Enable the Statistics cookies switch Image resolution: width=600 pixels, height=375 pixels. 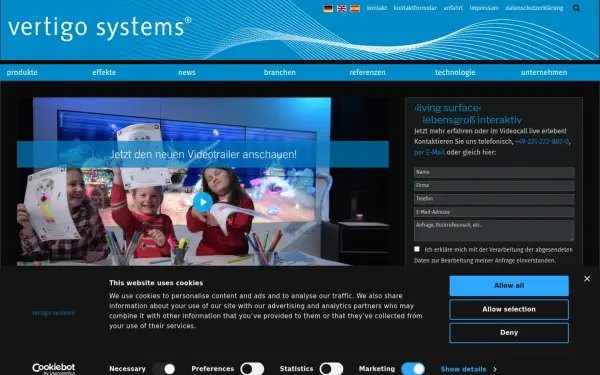click(x=331, y=369)
